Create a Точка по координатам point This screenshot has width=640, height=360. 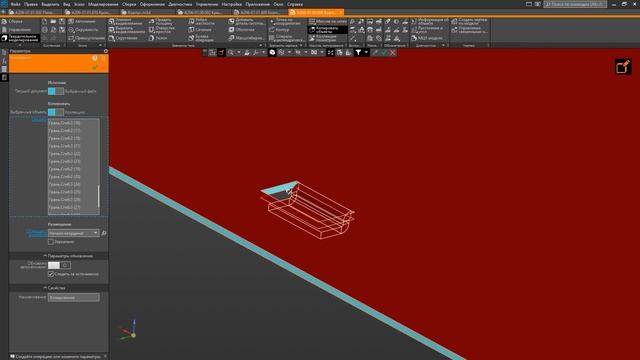click(x=285, y=21)
